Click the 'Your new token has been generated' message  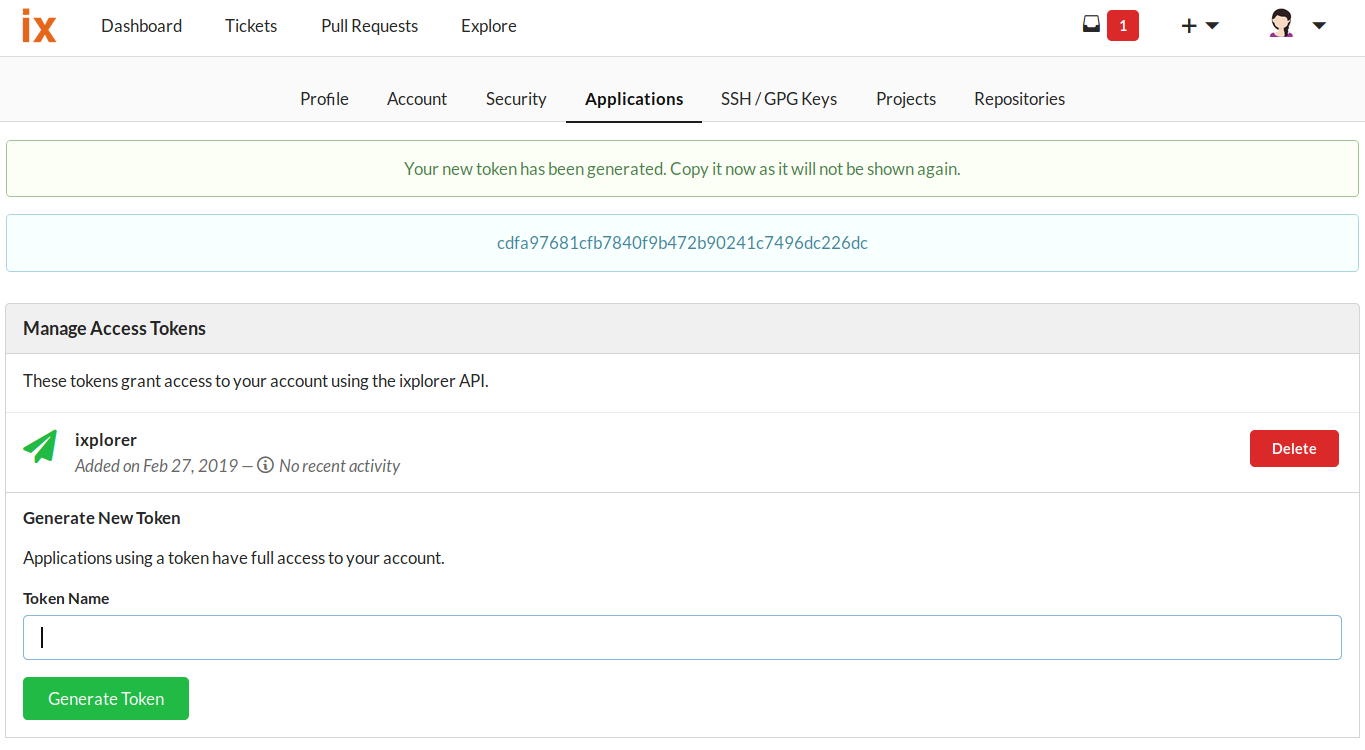682,169
